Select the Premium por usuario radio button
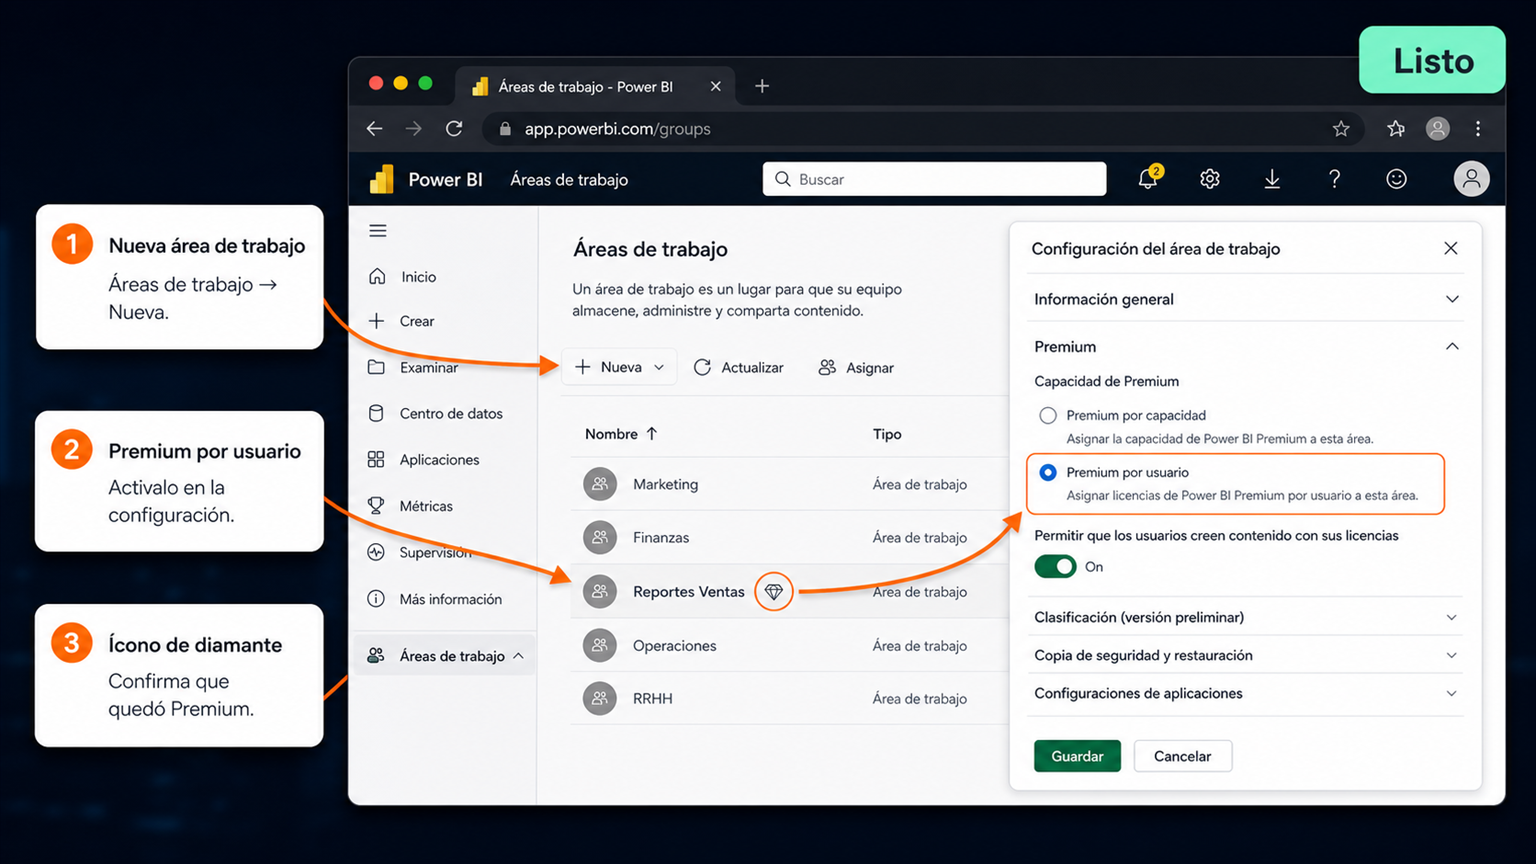The image size is (1536, 864). tap(1048, 472)
